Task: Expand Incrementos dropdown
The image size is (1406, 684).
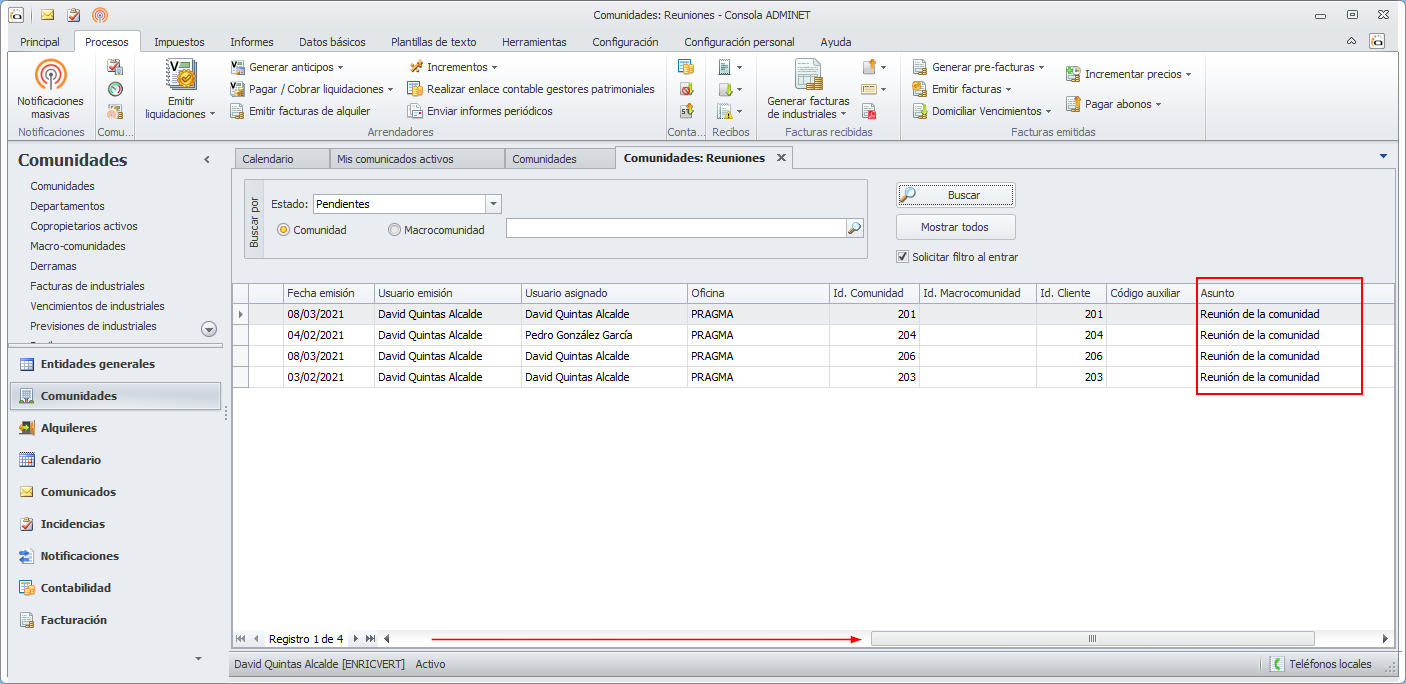Action: click(494, 67)
